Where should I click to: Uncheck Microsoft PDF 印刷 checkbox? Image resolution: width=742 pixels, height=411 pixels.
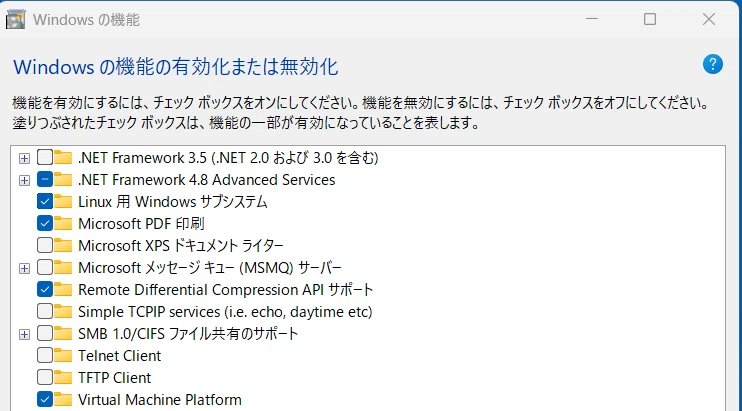(45, 223)
